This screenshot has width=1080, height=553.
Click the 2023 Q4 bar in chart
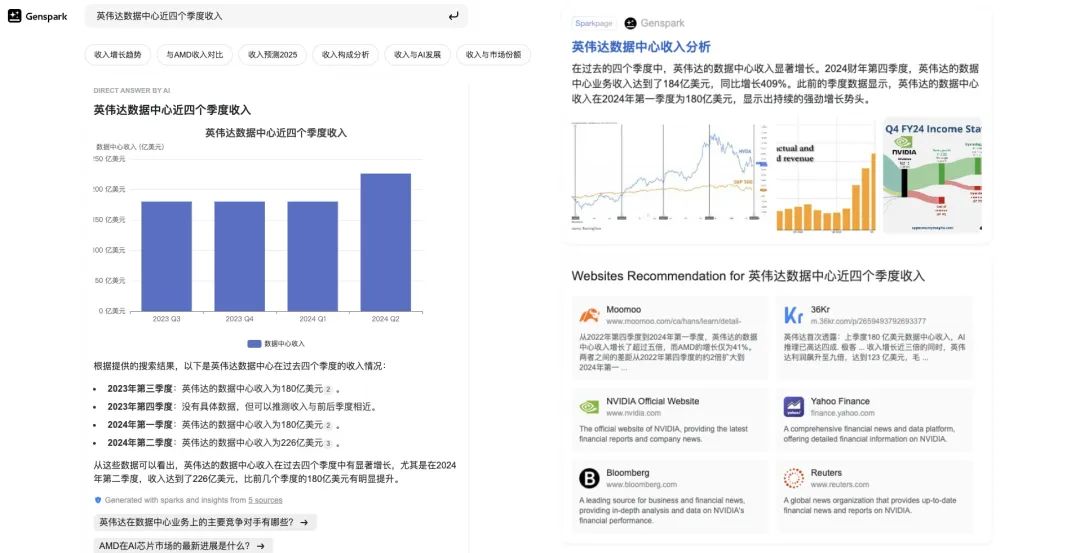[x=239, y=256]
